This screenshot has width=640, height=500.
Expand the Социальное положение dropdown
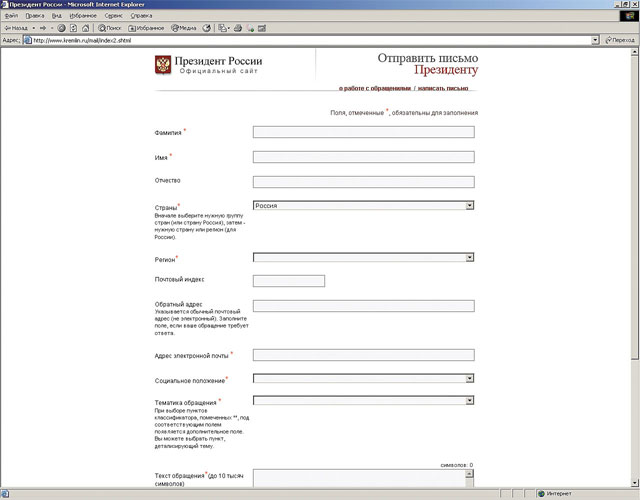[x=364, y=378]
